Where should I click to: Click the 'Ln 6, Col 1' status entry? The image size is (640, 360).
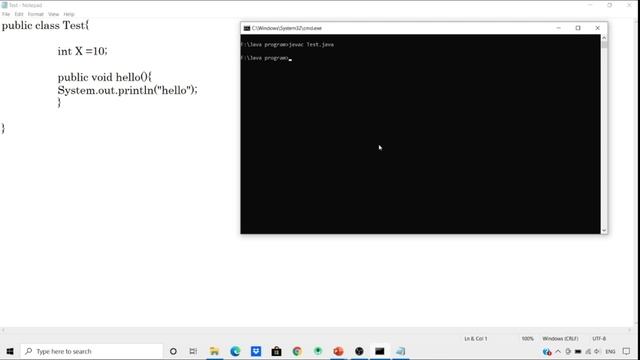click(476, 339)
